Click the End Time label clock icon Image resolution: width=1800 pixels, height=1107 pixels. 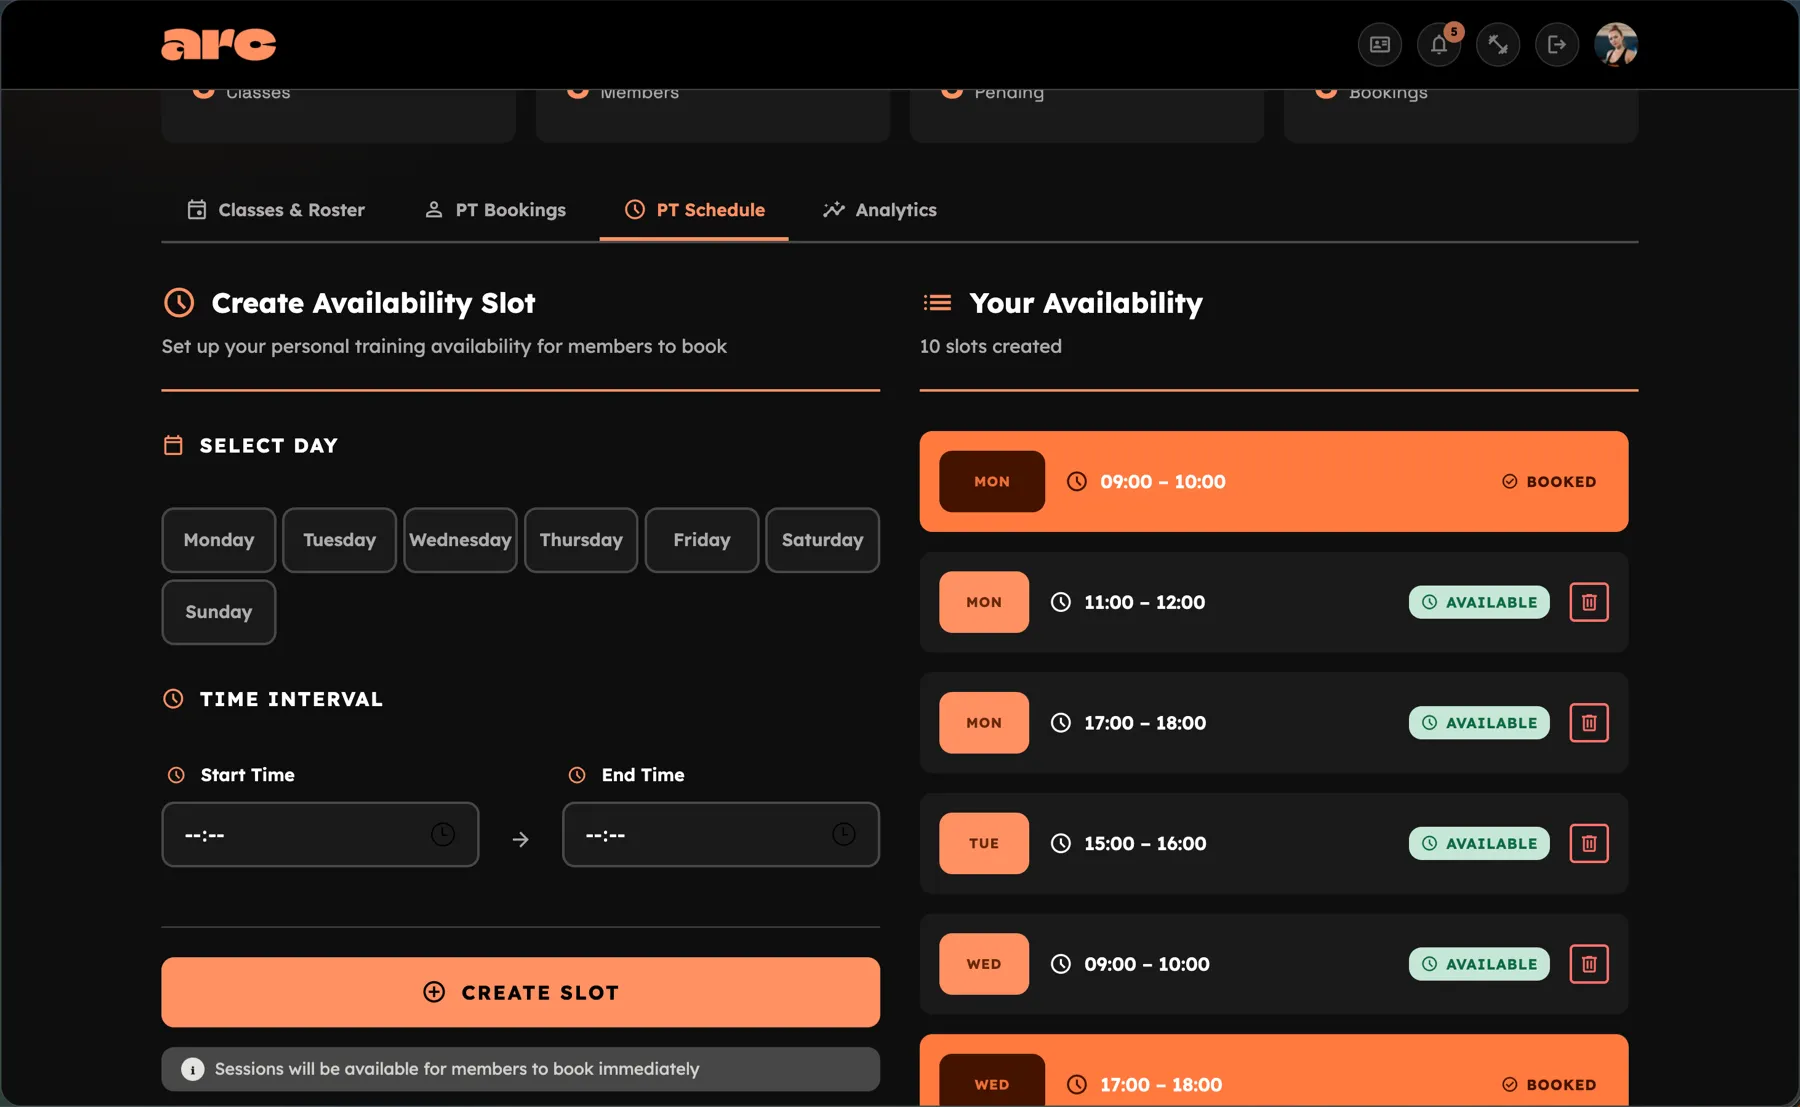pyautogui.click(x=577, y=775)
